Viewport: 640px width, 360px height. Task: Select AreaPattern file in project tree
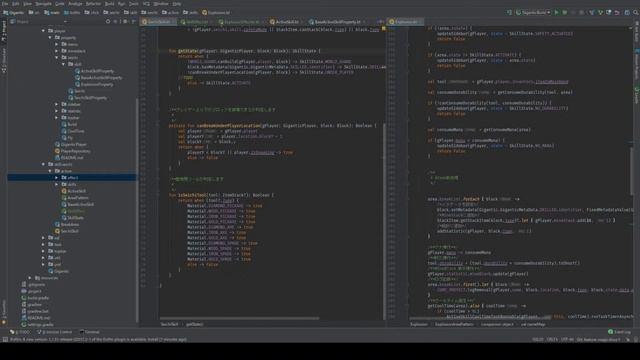(x=74, y=198)
